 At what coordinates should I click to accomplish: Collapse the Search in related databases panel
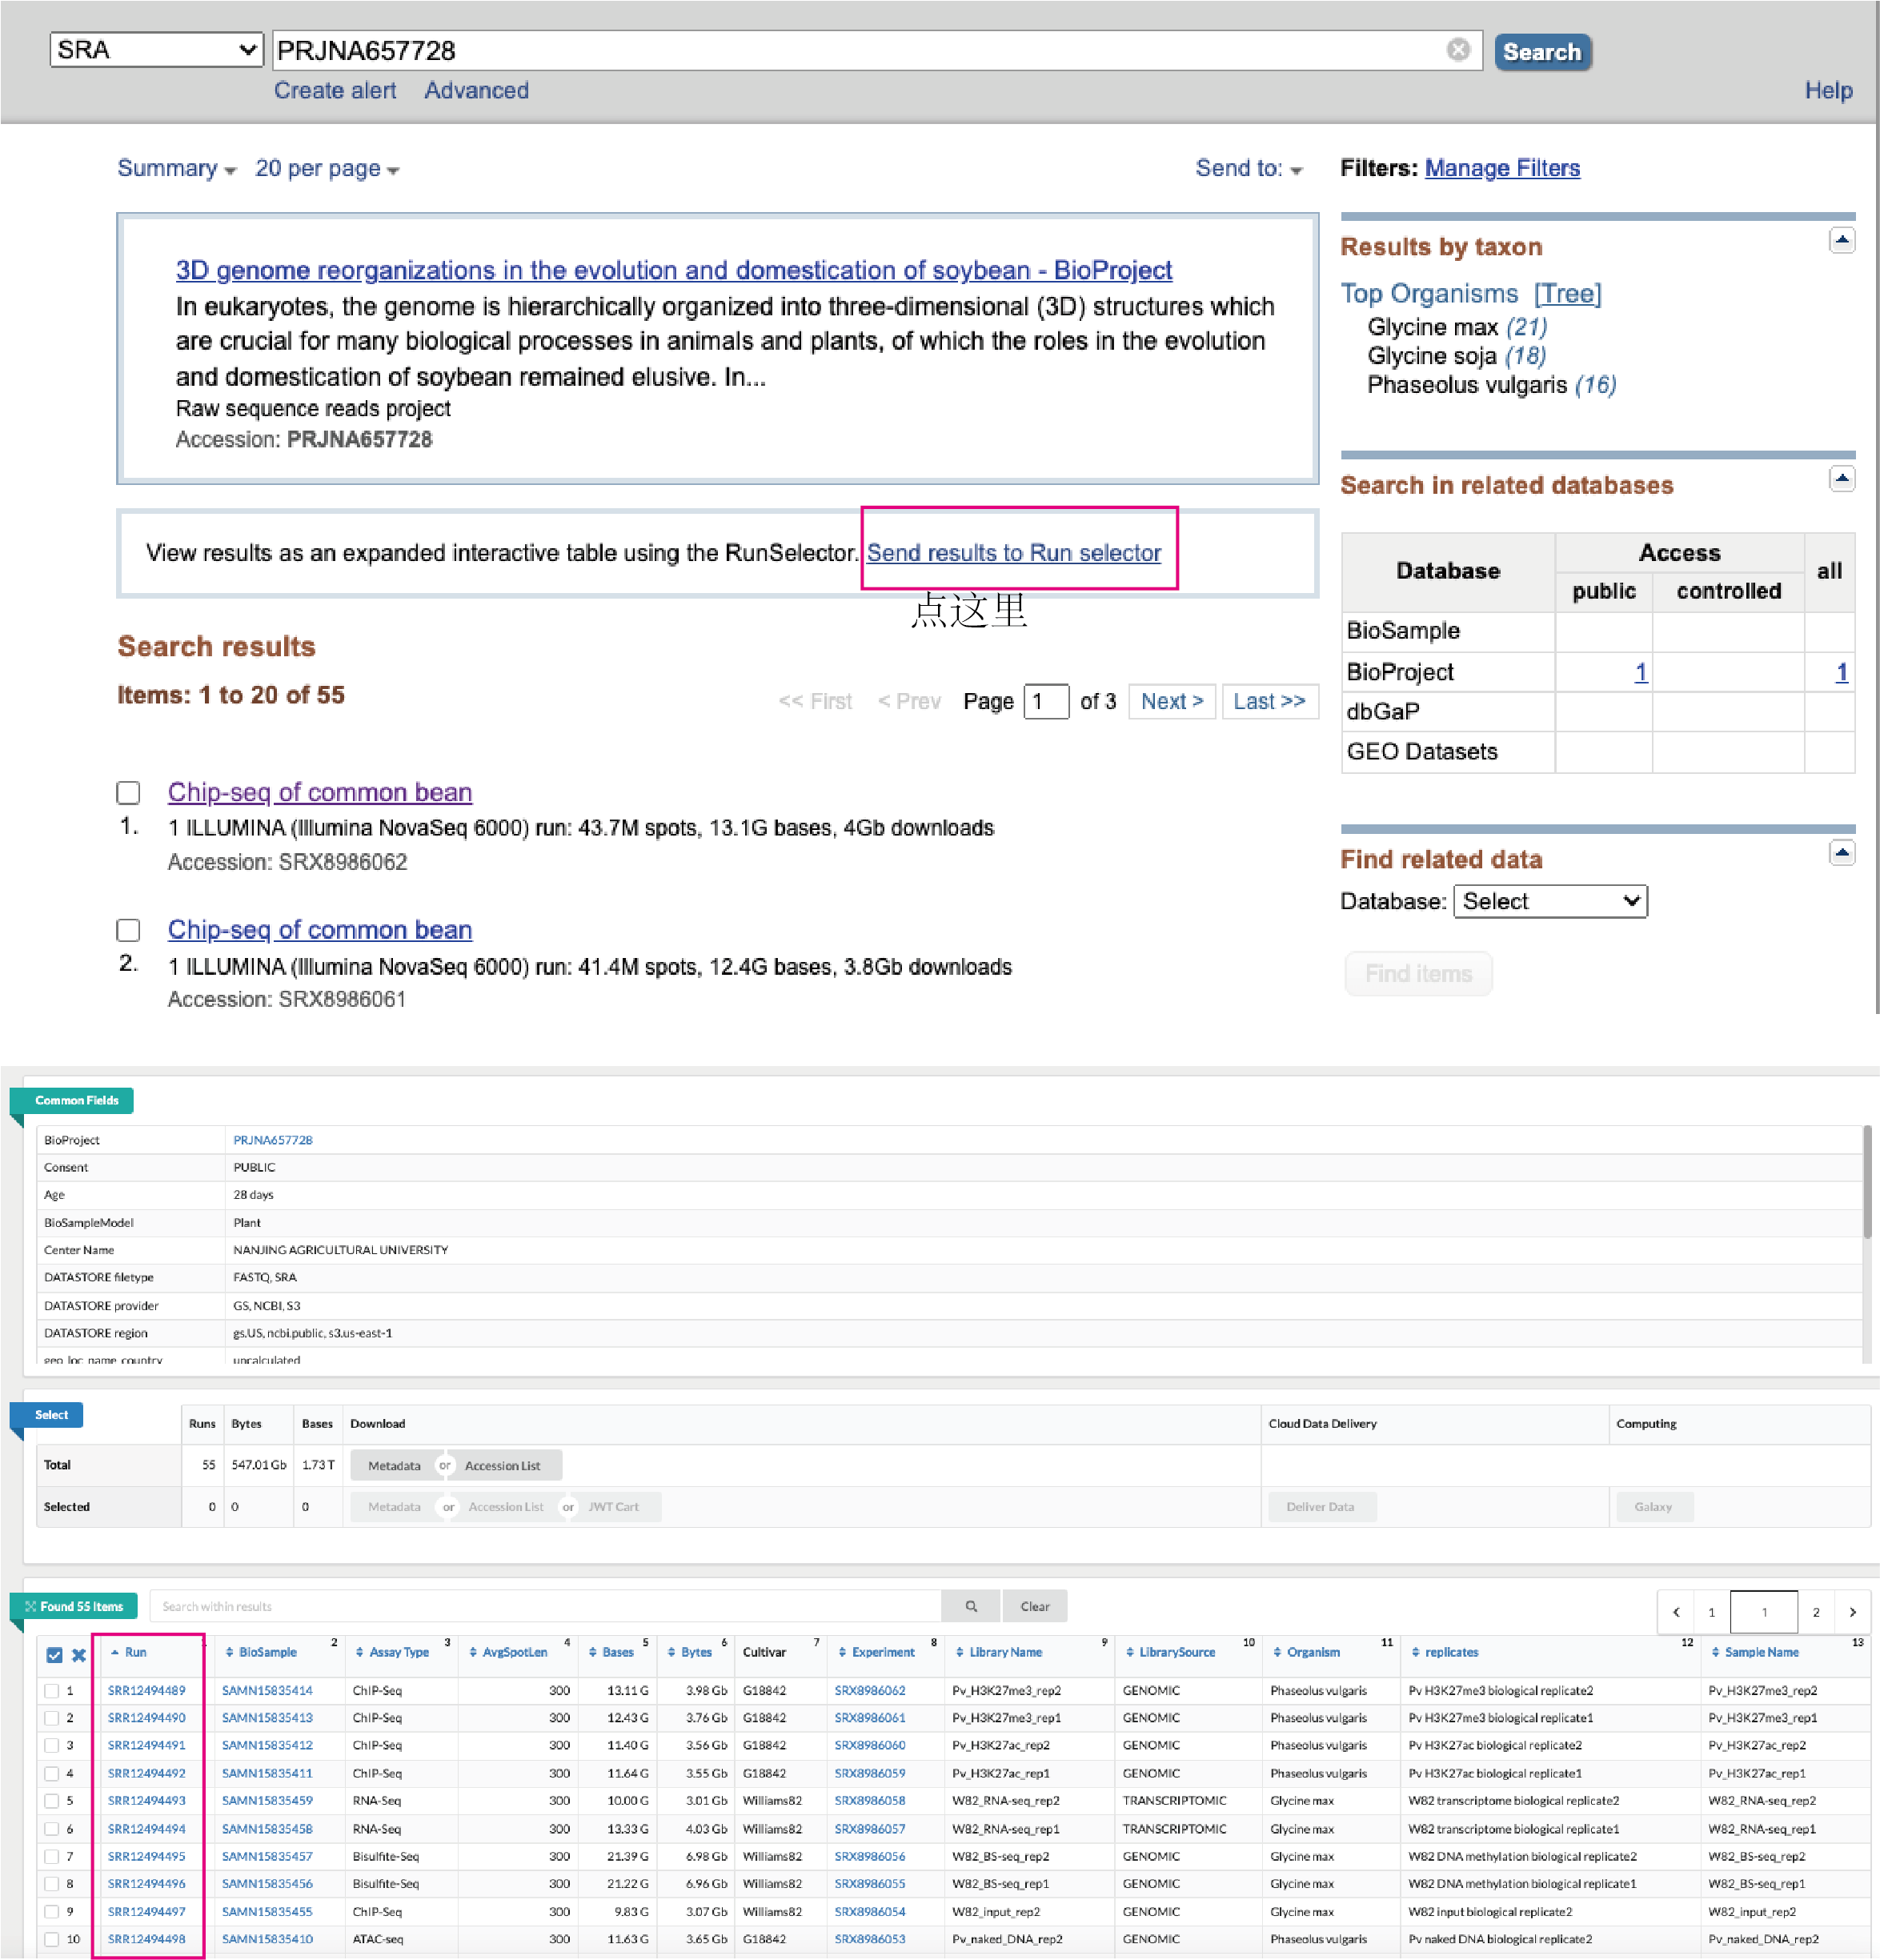click(1842, 479)
